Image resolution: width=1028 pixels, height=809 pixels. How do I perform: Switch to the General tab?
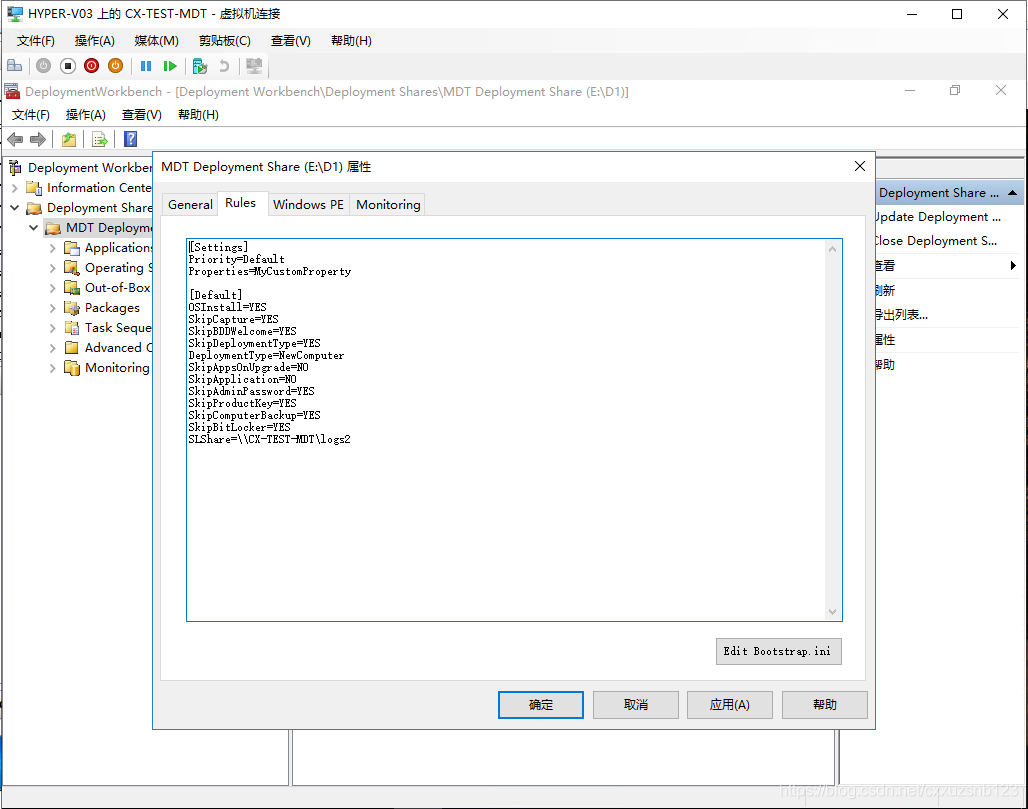[190, 205]
